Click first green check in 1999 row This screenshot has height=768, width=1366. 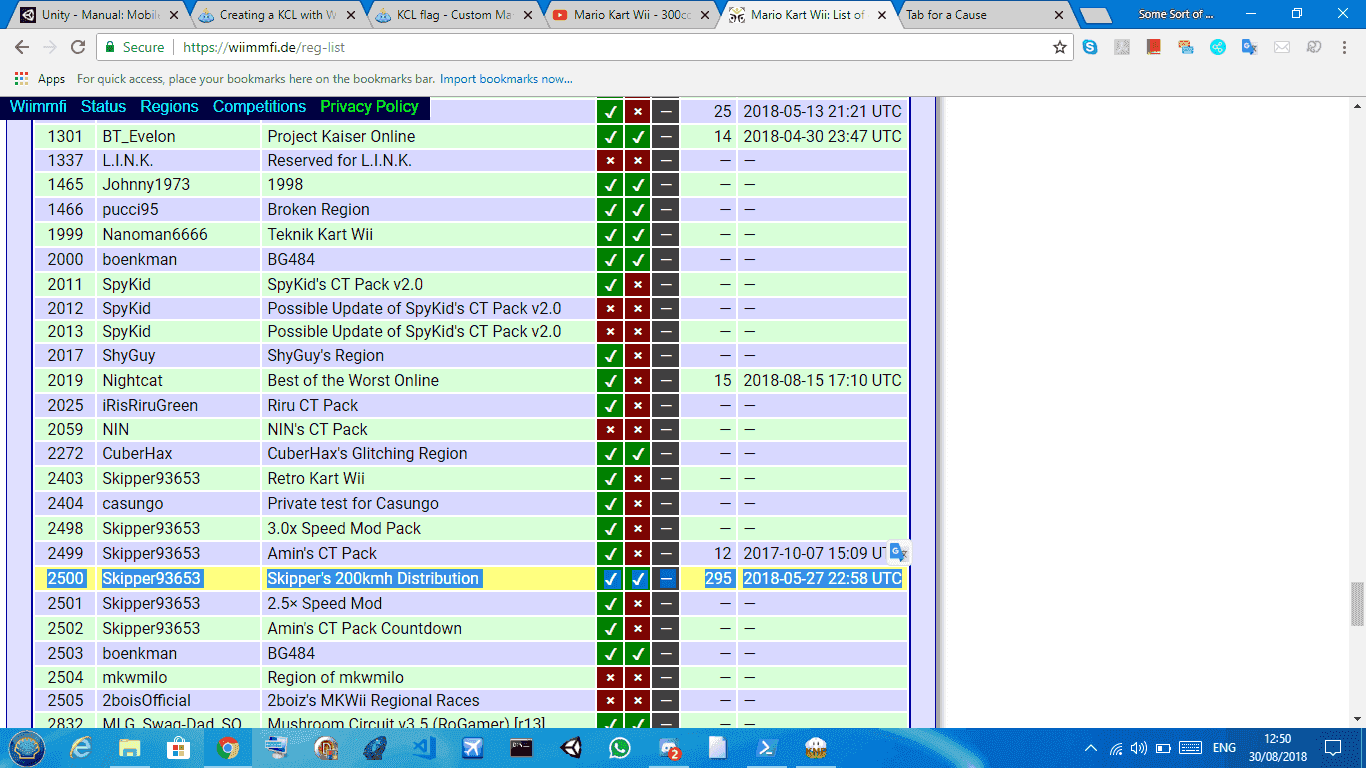(610, 234)
